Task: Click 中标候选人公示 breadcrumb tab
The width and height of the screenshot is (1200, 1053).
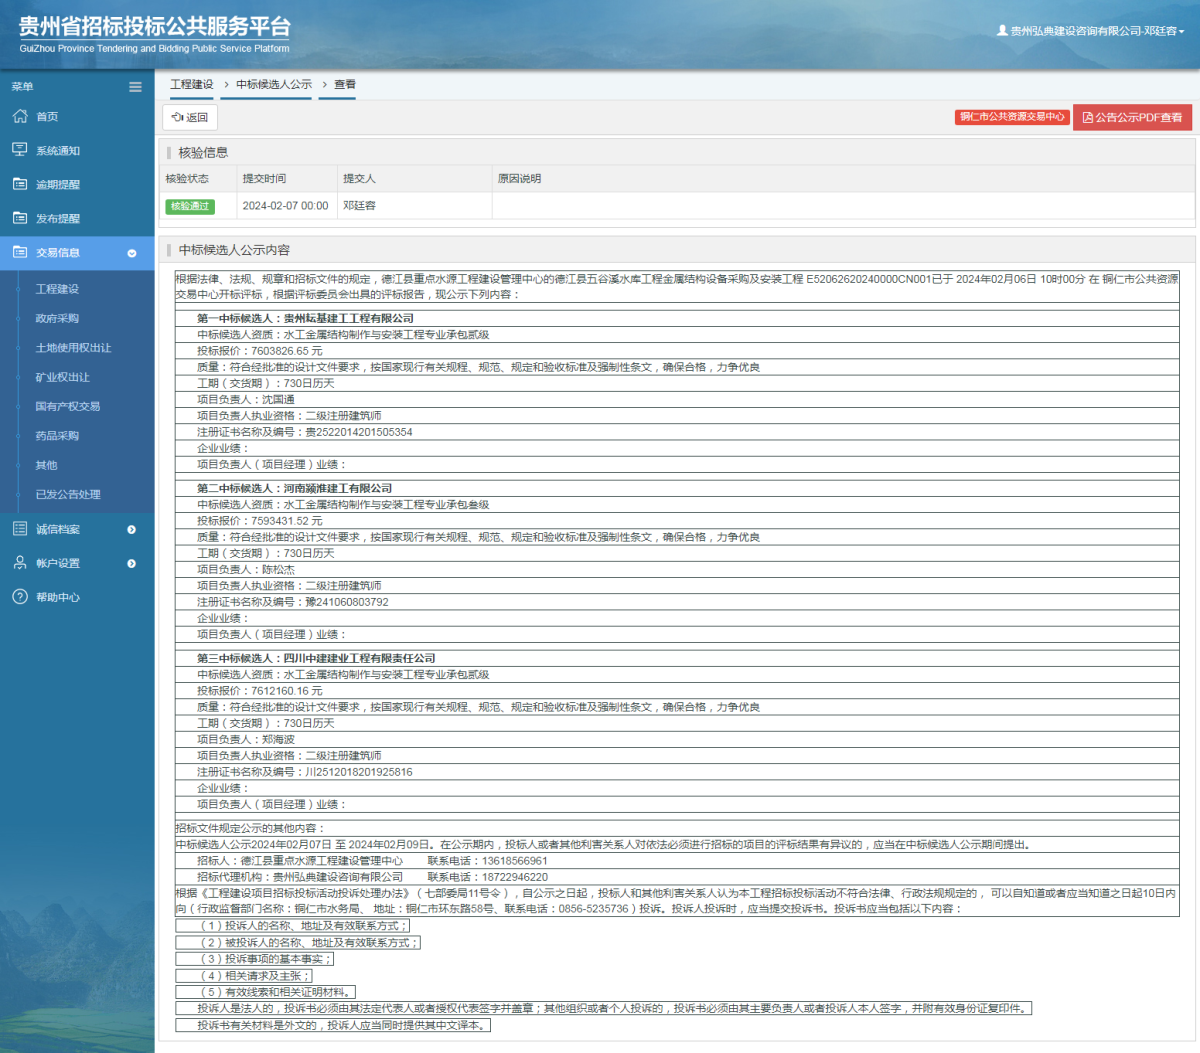Action: pos(274,84)
